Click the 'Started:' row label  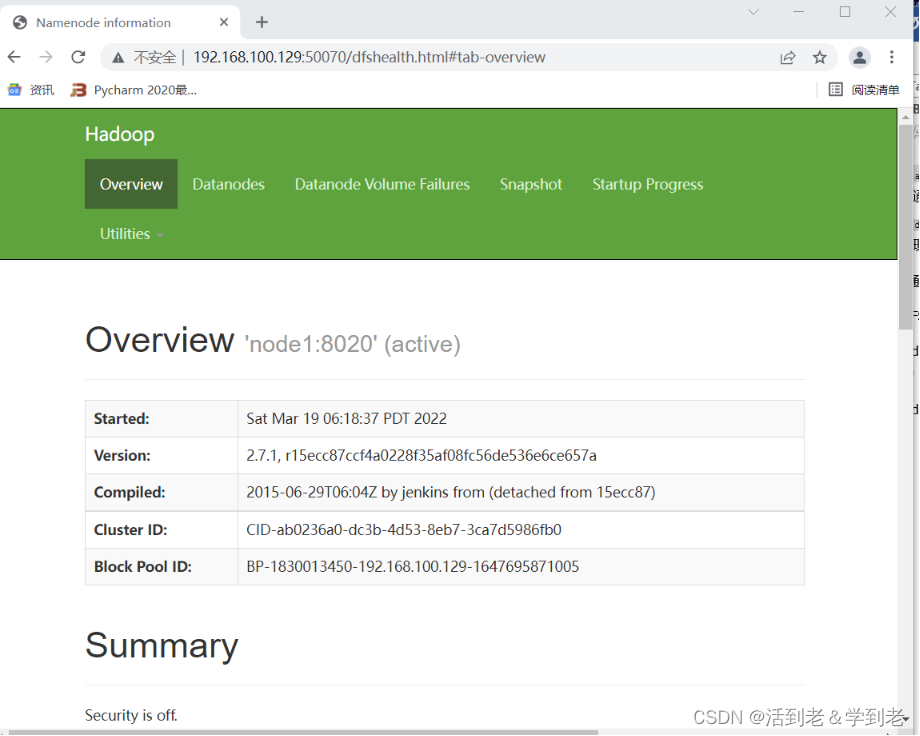(121, 418)
